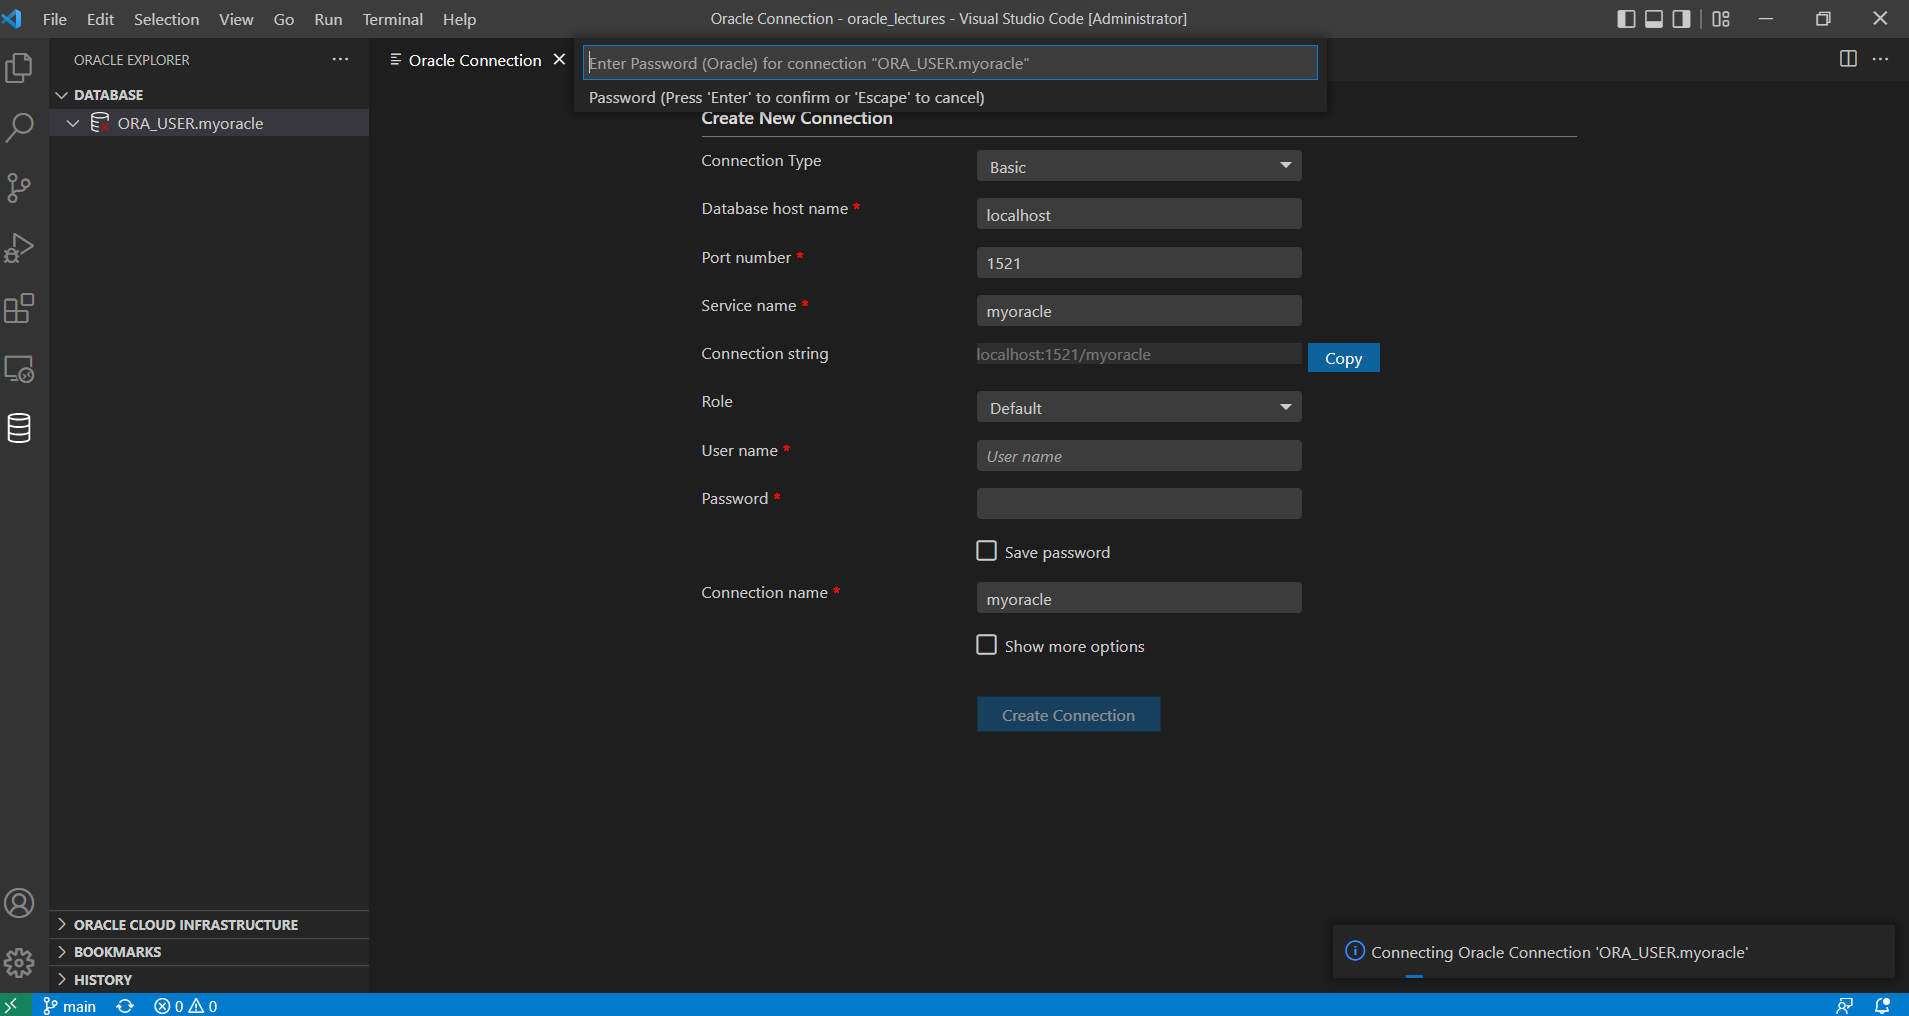This screenshot has width=1909, height=1016.
Task: Click the Connecting Oracle Connection notification
Action: click(1613, 952)
